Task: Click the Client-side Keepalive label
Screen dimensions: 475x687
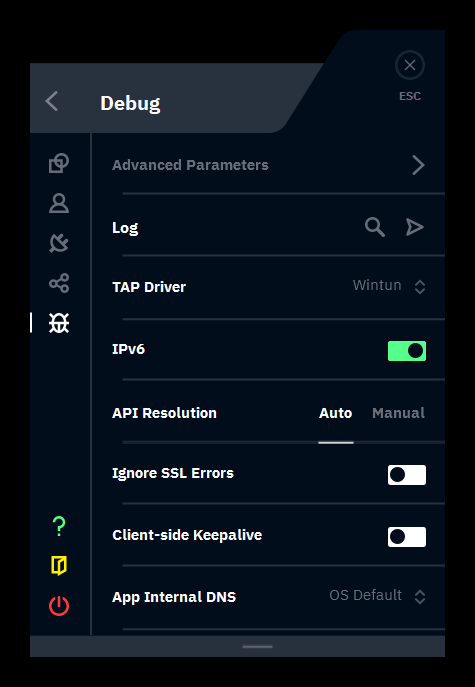Action: (x=187, y=535)
